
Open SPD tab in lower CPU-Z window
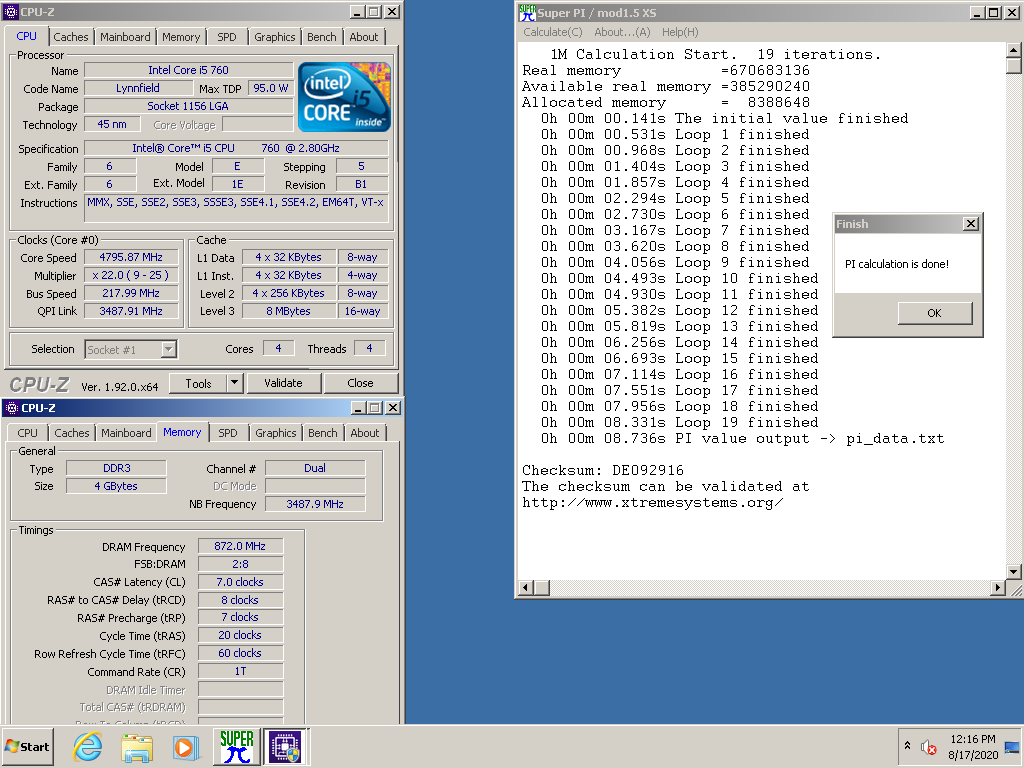coord(228,433)
